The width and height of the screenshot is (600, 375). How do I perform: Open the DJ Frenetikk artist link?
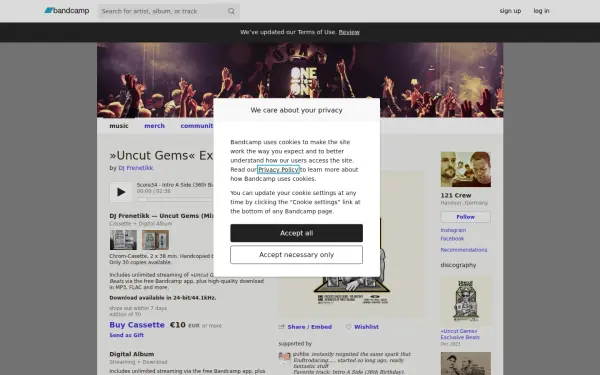pos(136,168)
